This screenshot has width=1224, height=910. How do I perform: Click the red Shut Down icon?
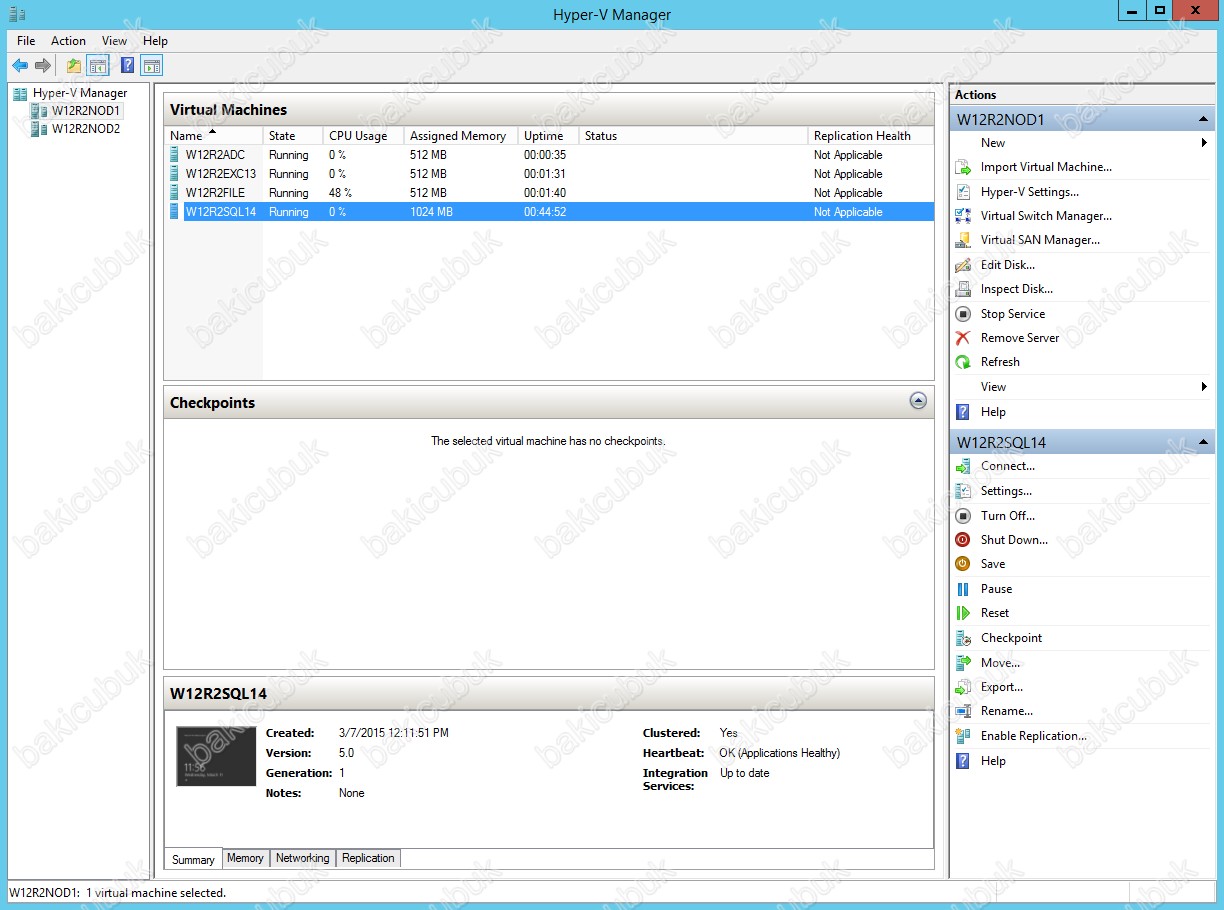coord(963,540)
